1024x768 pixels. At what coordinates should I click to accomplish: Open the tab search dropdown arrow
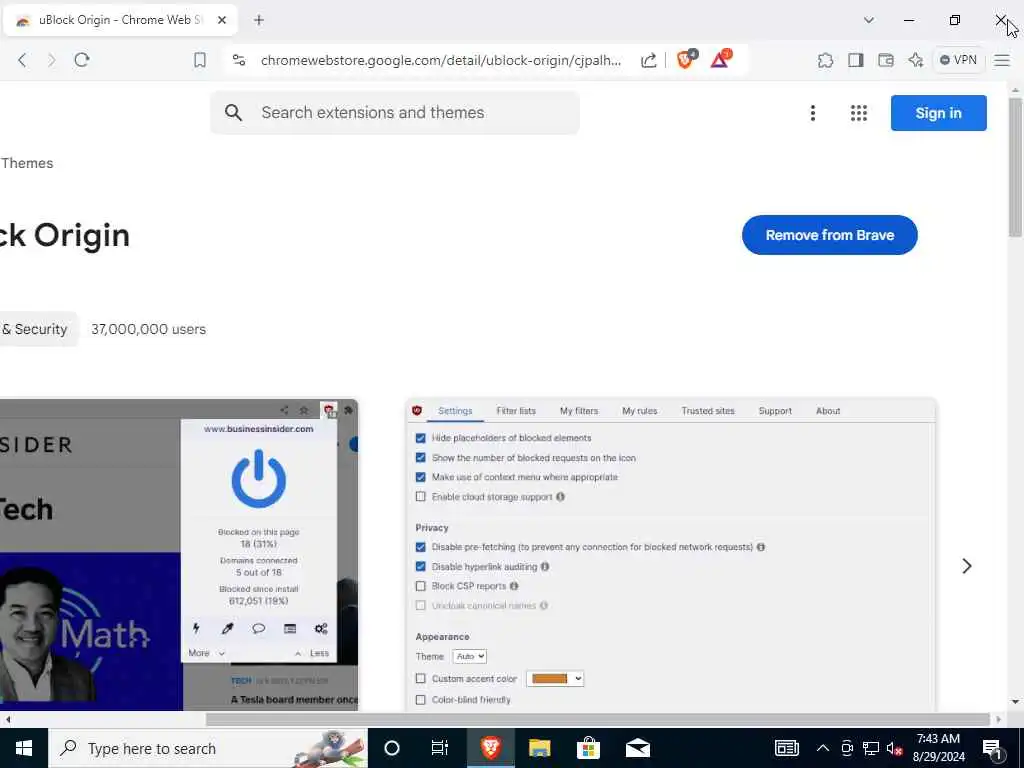[x=869, y=20]
